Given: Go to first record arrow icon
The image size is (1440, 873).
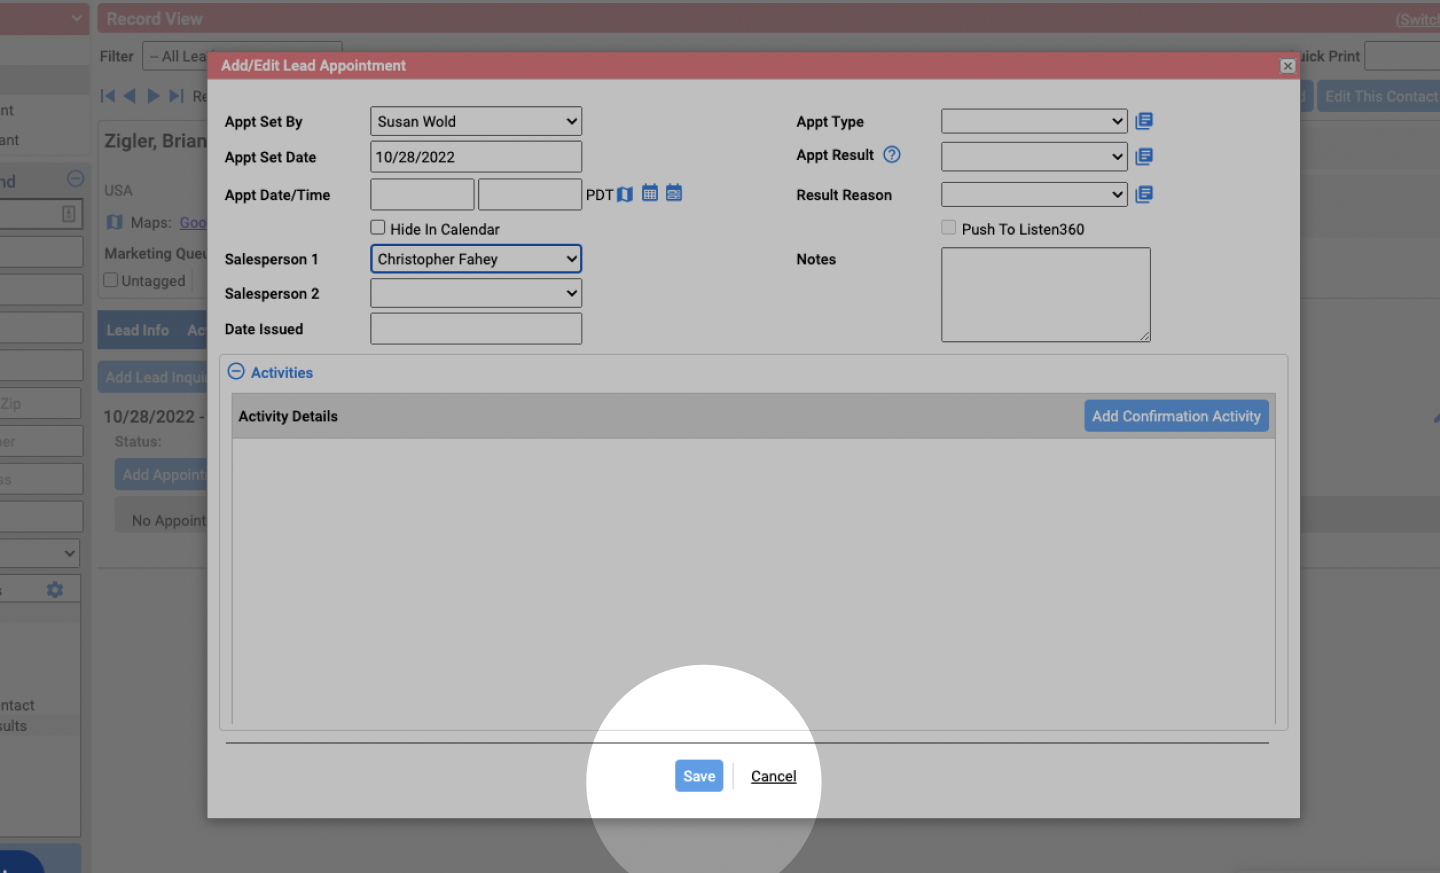Looking at the screenshot, I should coord(108,95).
